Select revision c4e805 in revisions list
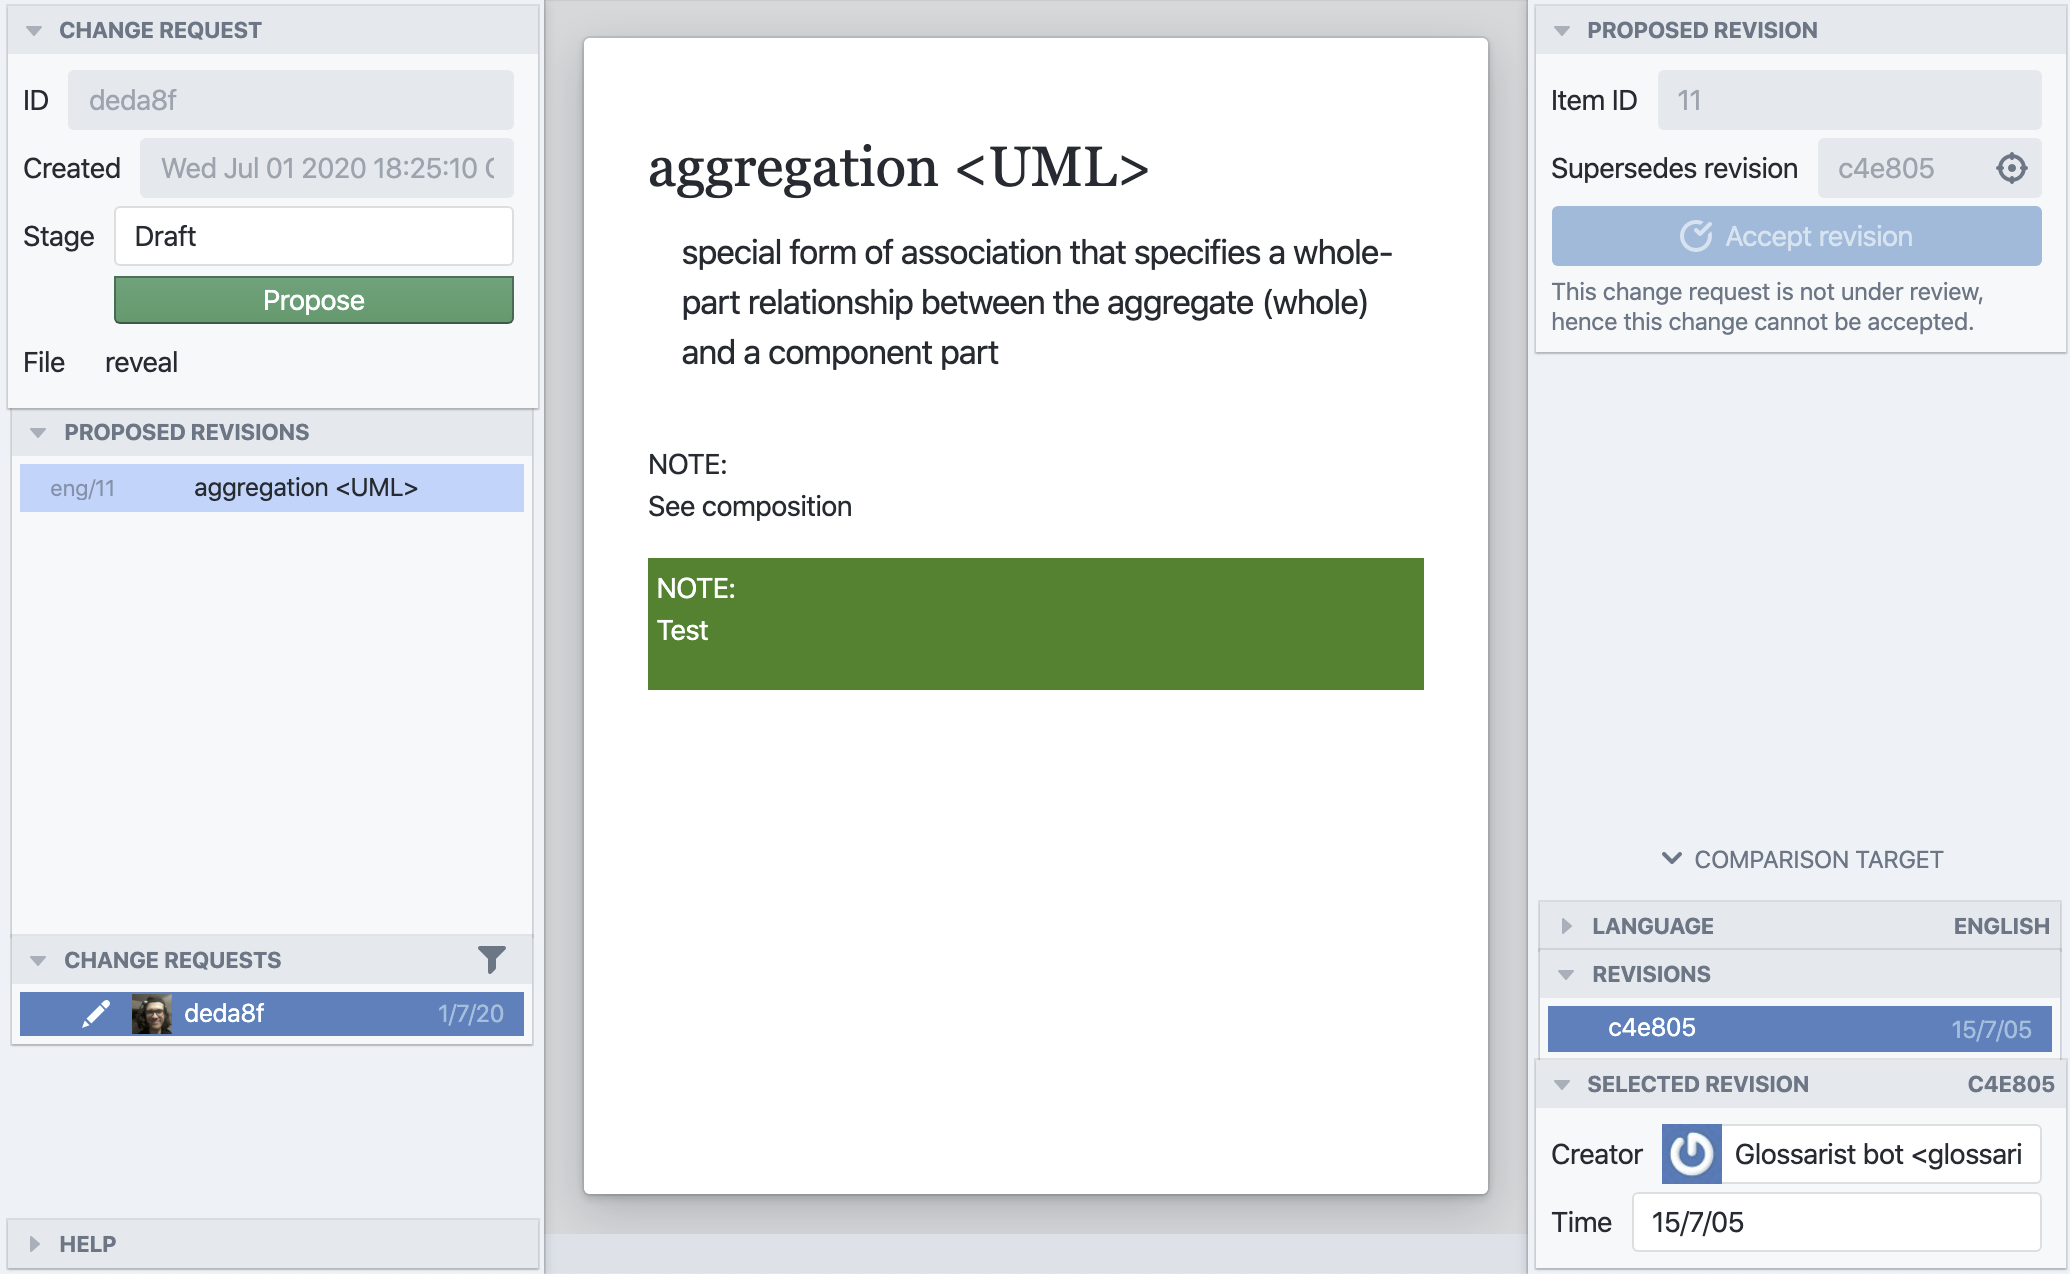2070x1274 pixels. [x=1800, y=1029]
